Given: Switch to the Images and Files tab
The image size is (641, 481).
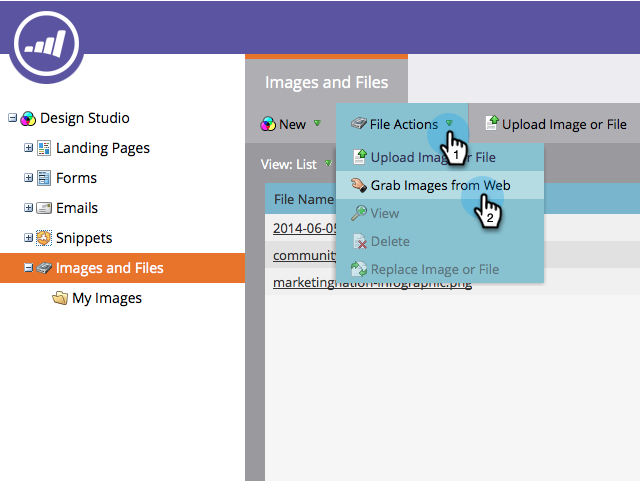Looking at the screenshot, I should pyautogui.click(x=326, y=83).
